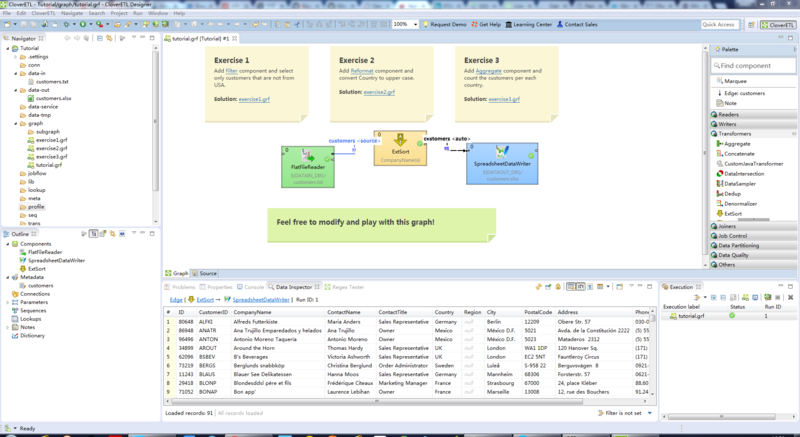Click the Filter link in Exercise 1
The width and height of the screenshot is (800, 437).
[232, 71]
